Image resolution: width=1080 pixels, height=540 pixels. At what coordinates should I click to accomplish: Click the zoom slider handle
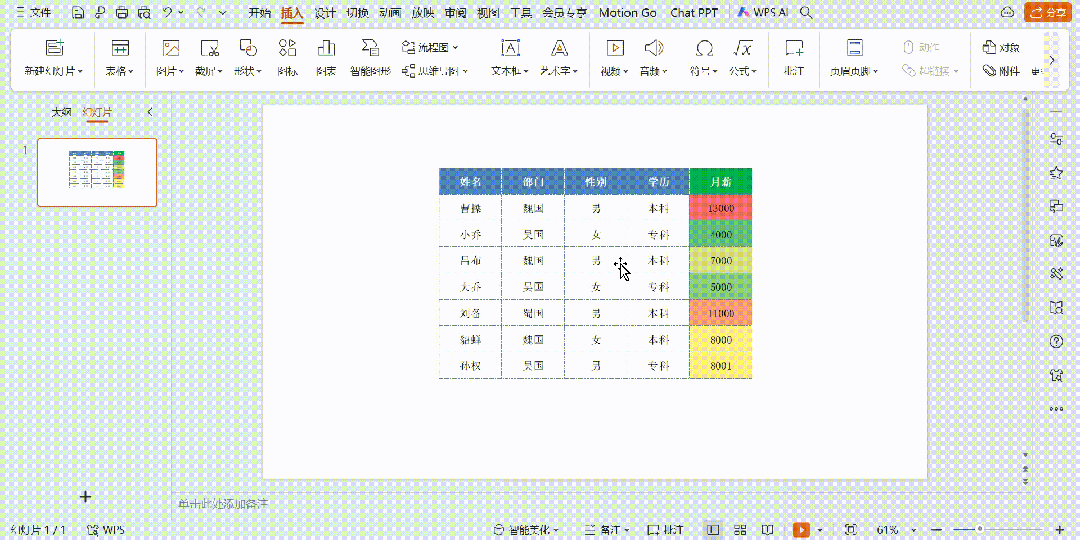pyautogui.click(x=979, y=530)
